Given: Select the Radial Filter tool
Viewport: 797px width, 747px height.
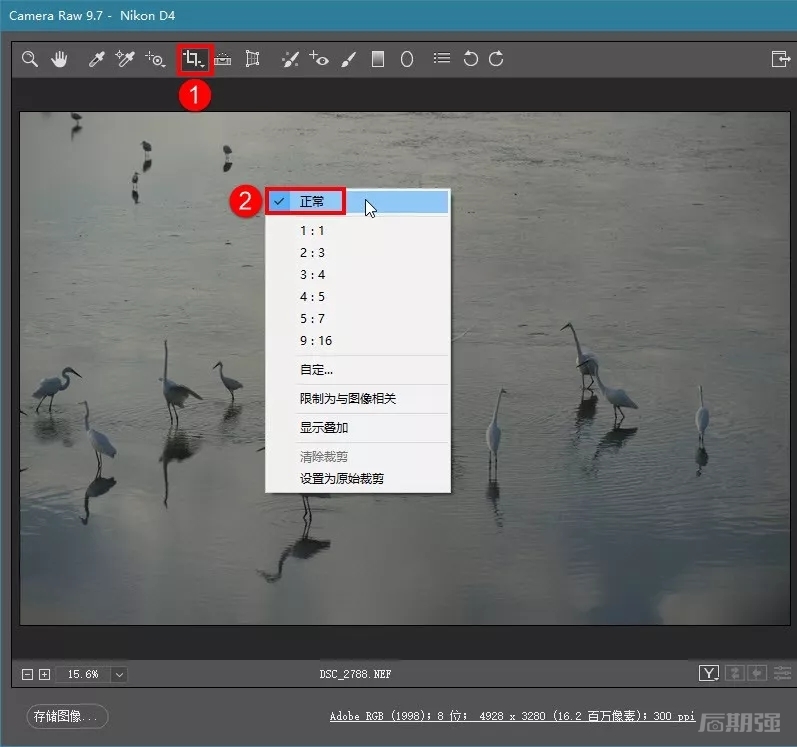Looking at the screenshot, I should (x=407, y=59).
